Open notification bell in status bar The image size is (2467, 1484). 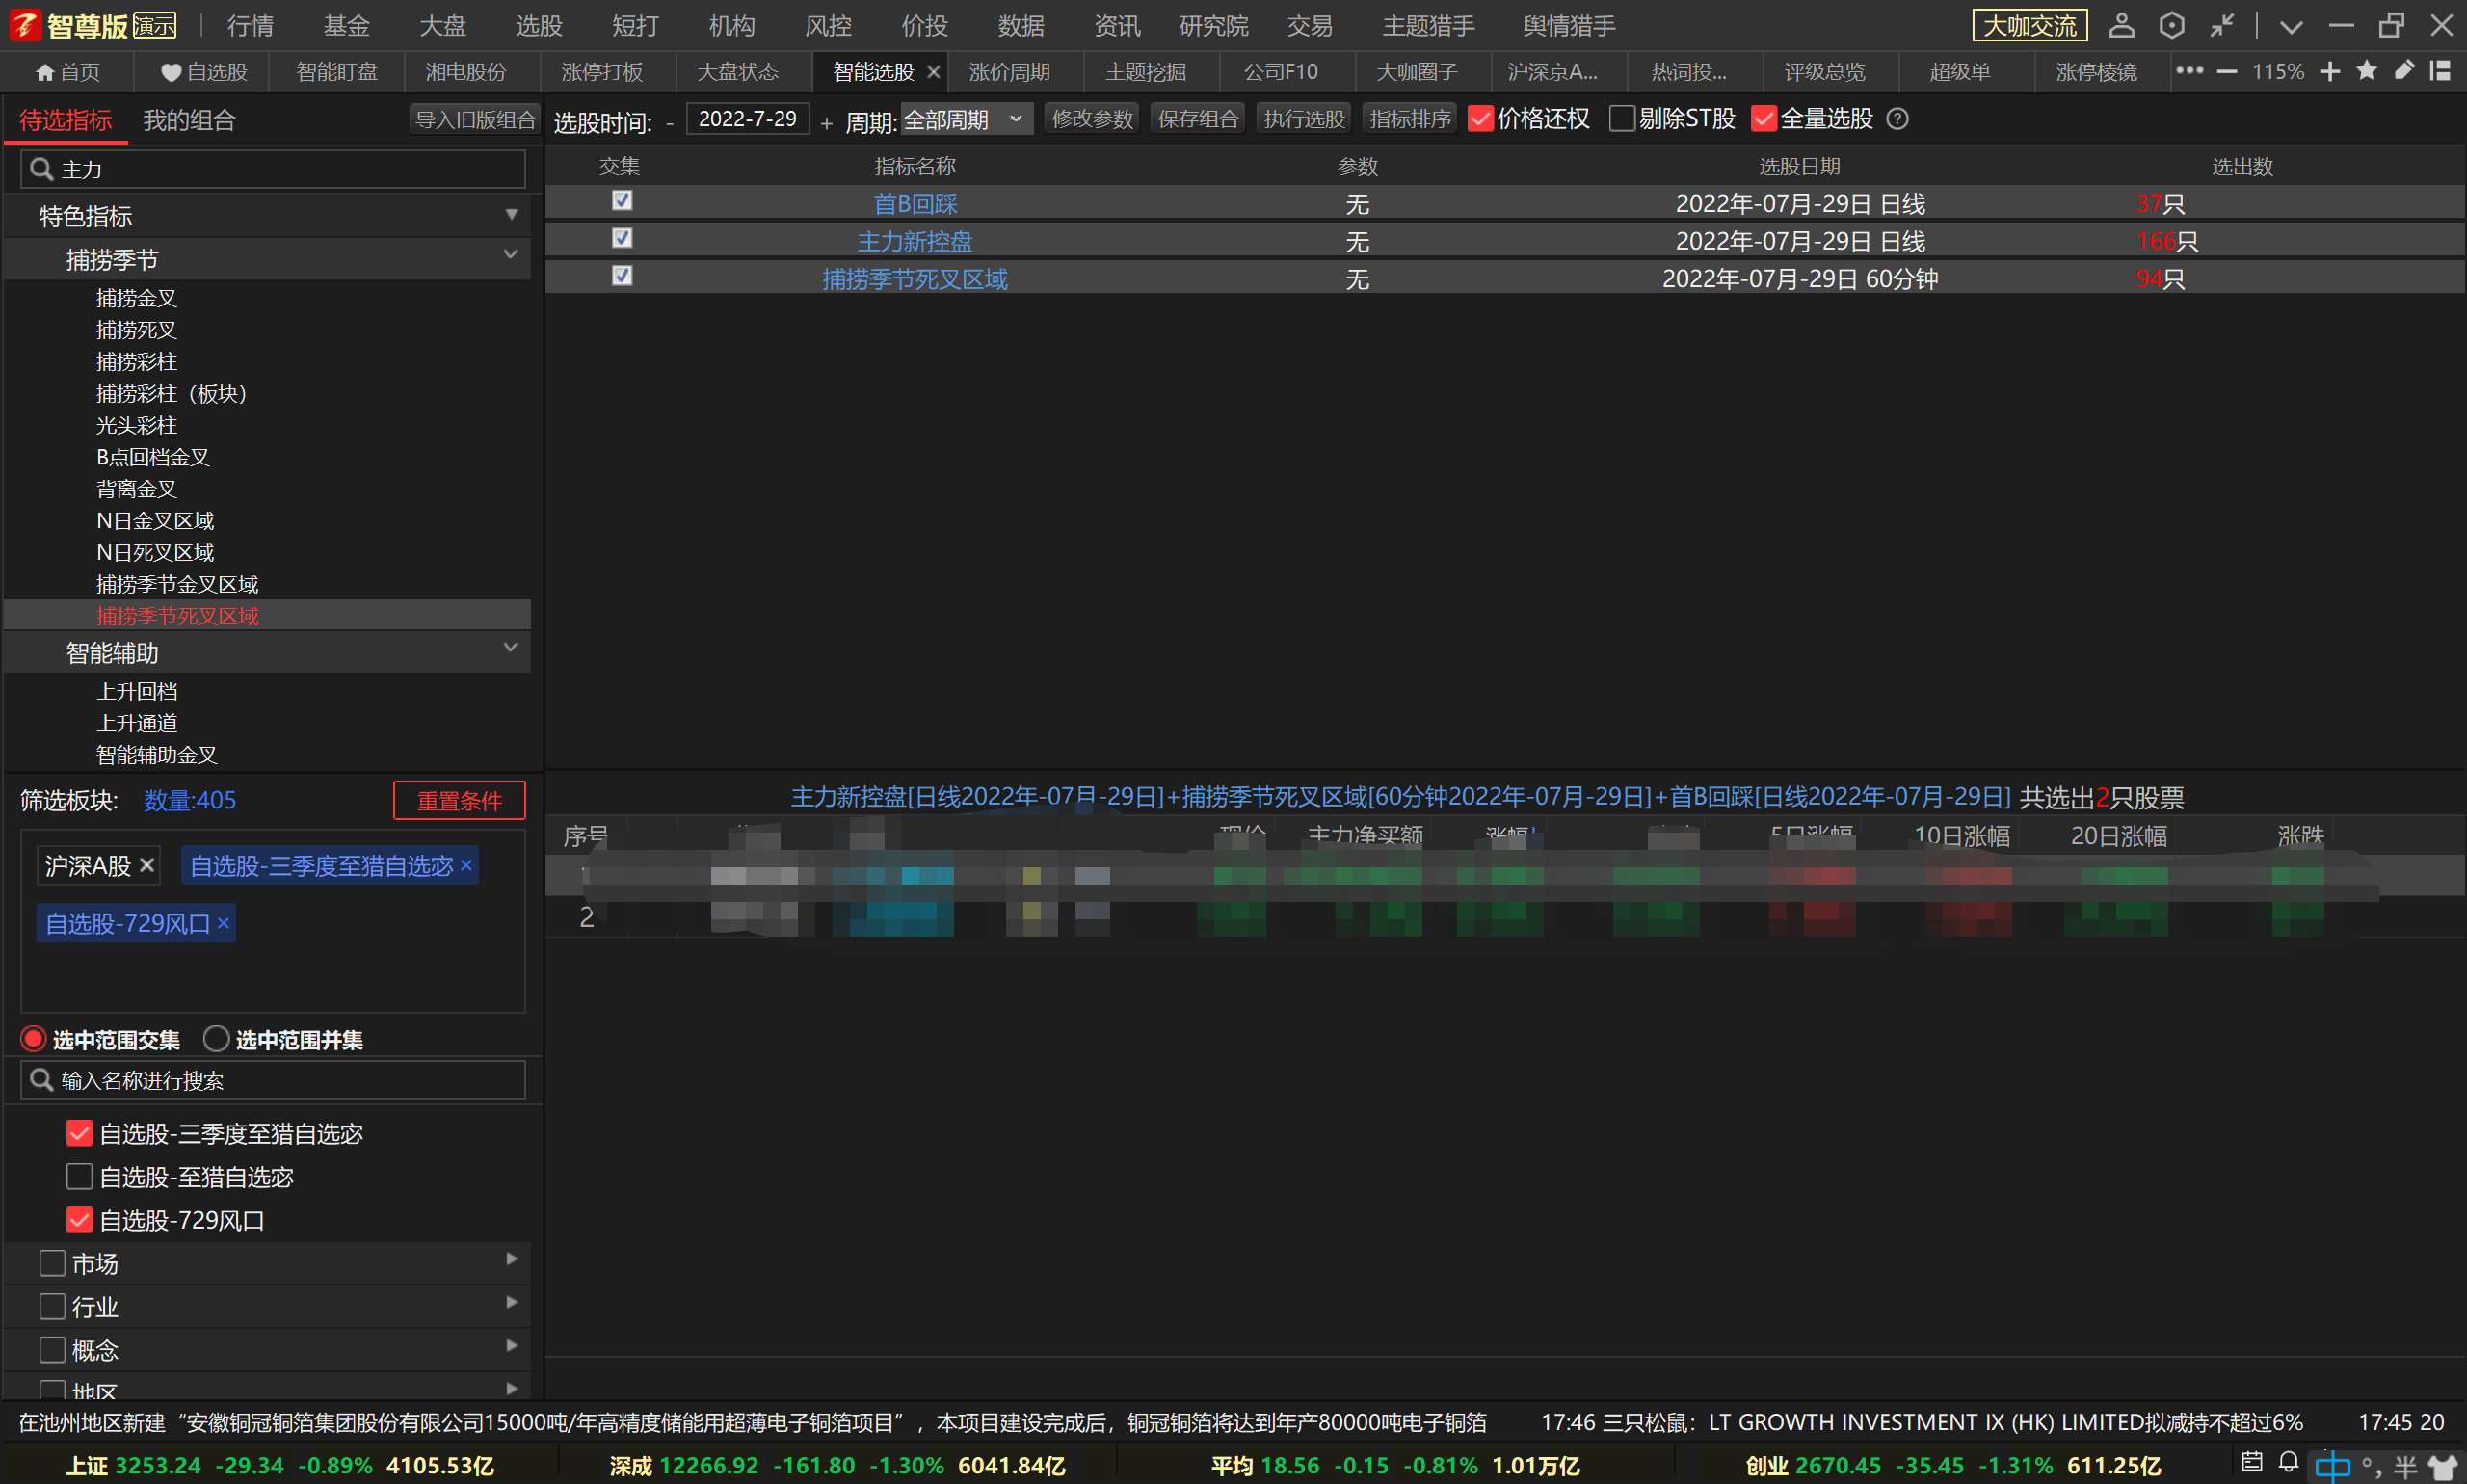point(2288,1462)
